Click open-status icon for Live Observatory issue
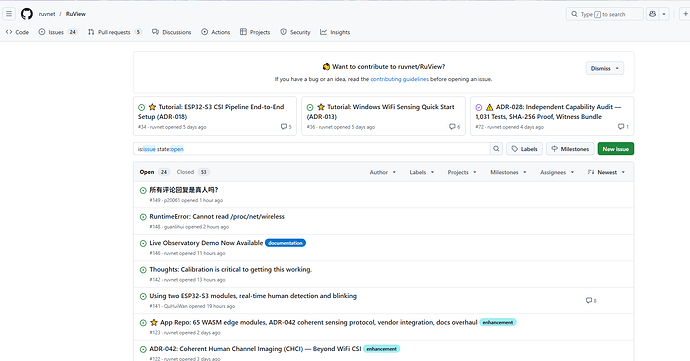The image size is (690, 361). pos(143,243)
